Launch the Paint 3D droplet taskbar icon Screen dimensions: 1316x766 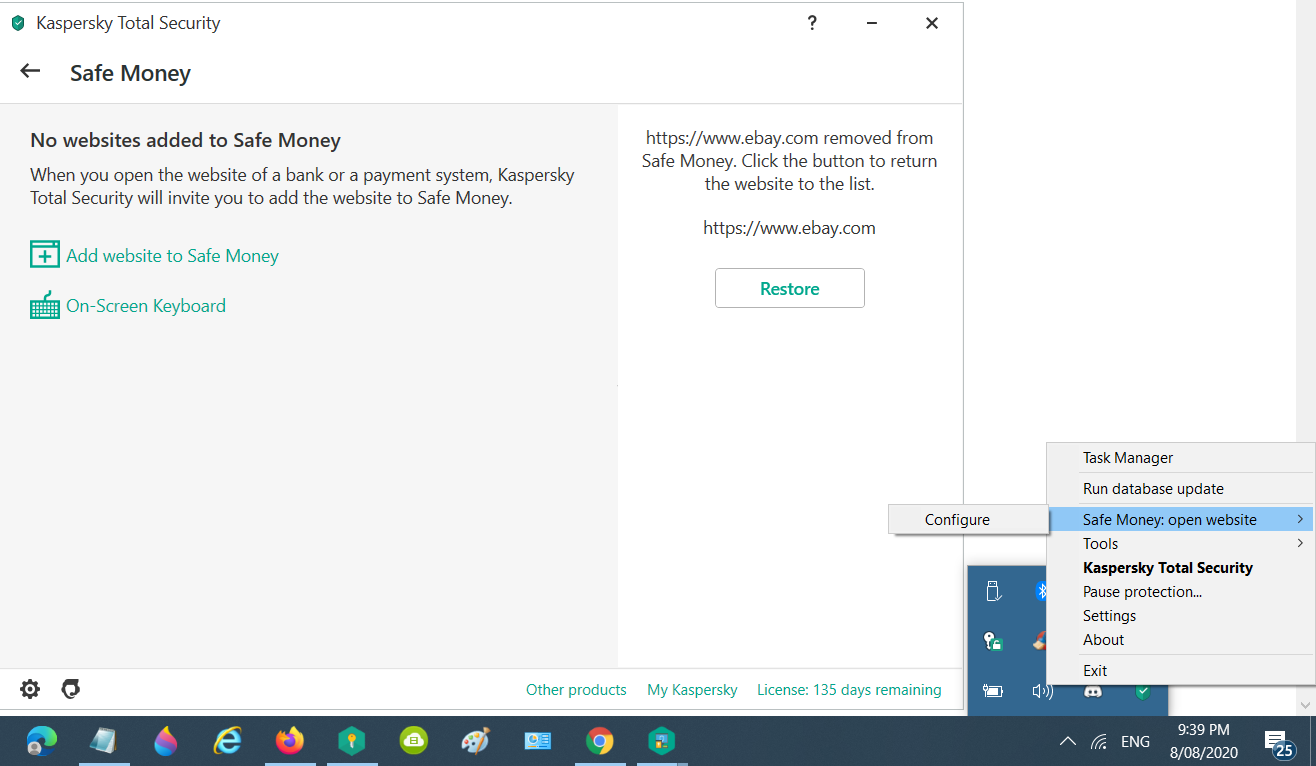166,741
